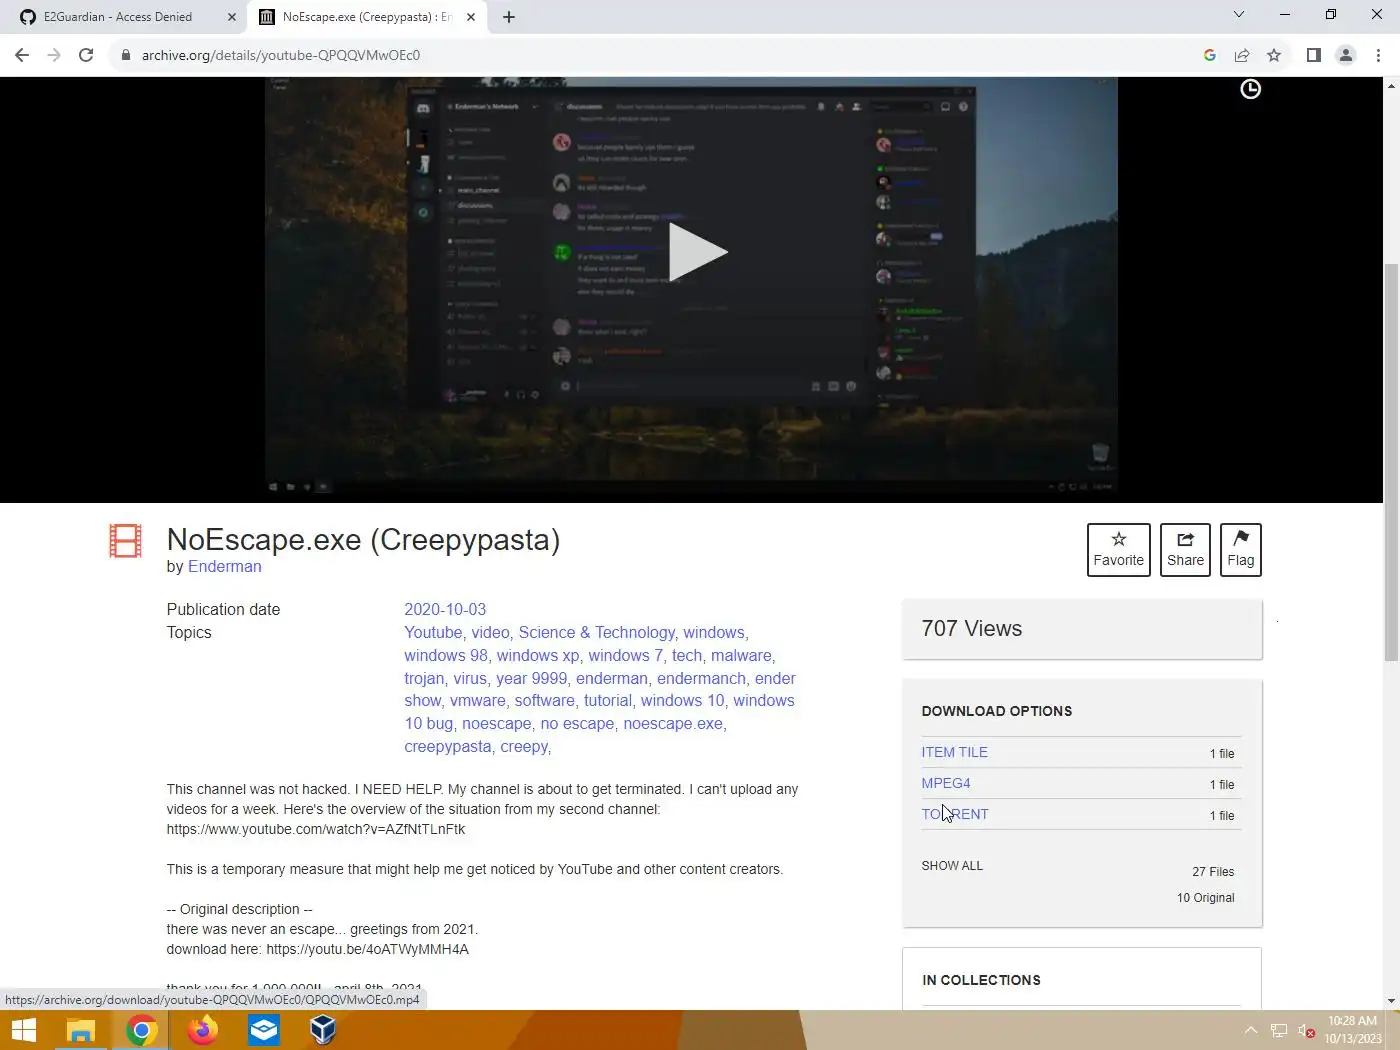Click the page scroll down arrow
Screen dimensions: 1400x1050
click(1391, 1001)
